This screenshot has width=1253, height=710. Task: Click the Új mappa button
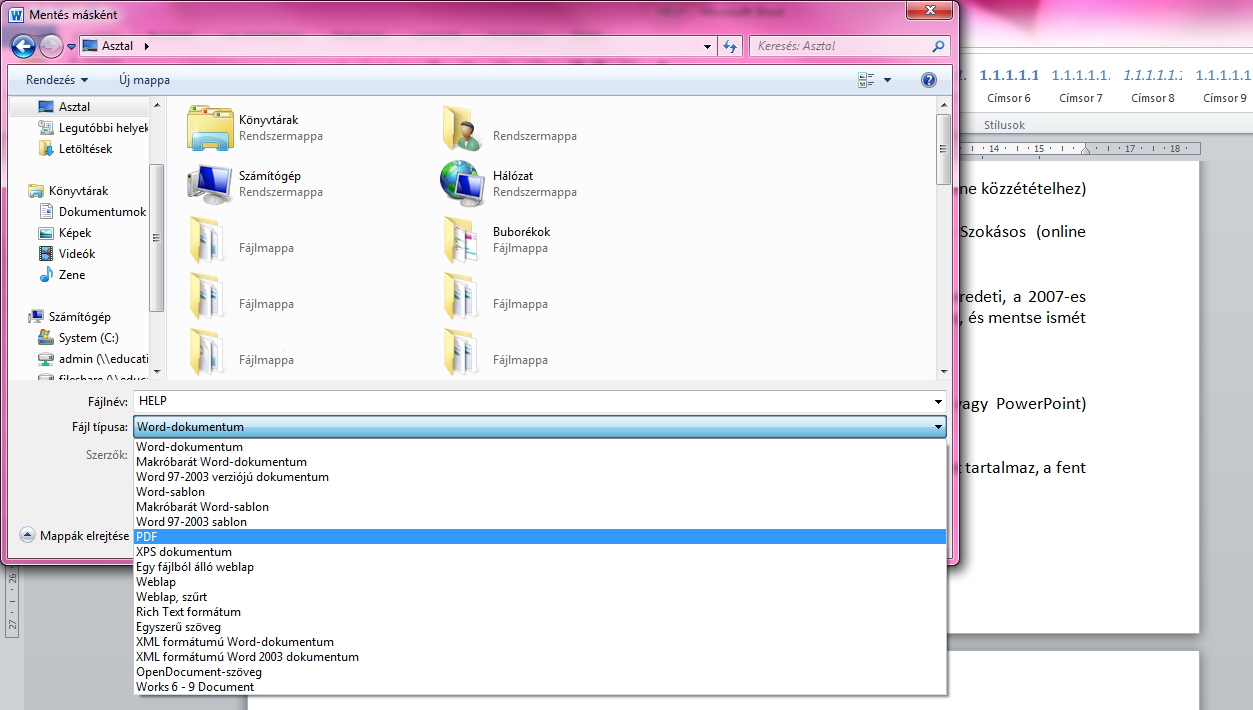tap(145, 80)
